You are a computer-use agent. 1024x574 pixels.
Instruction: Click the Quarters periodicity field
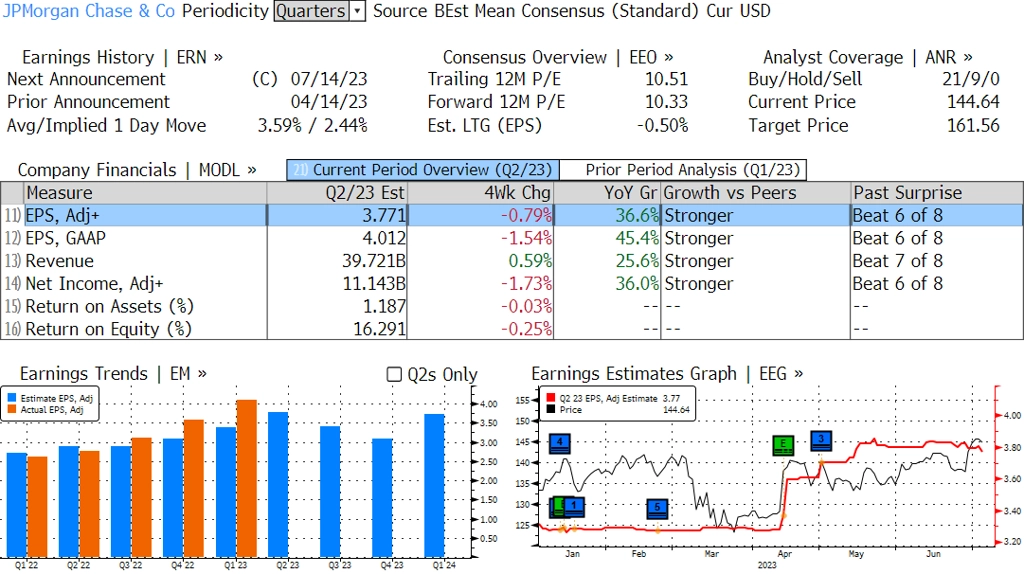coord(311,11)
